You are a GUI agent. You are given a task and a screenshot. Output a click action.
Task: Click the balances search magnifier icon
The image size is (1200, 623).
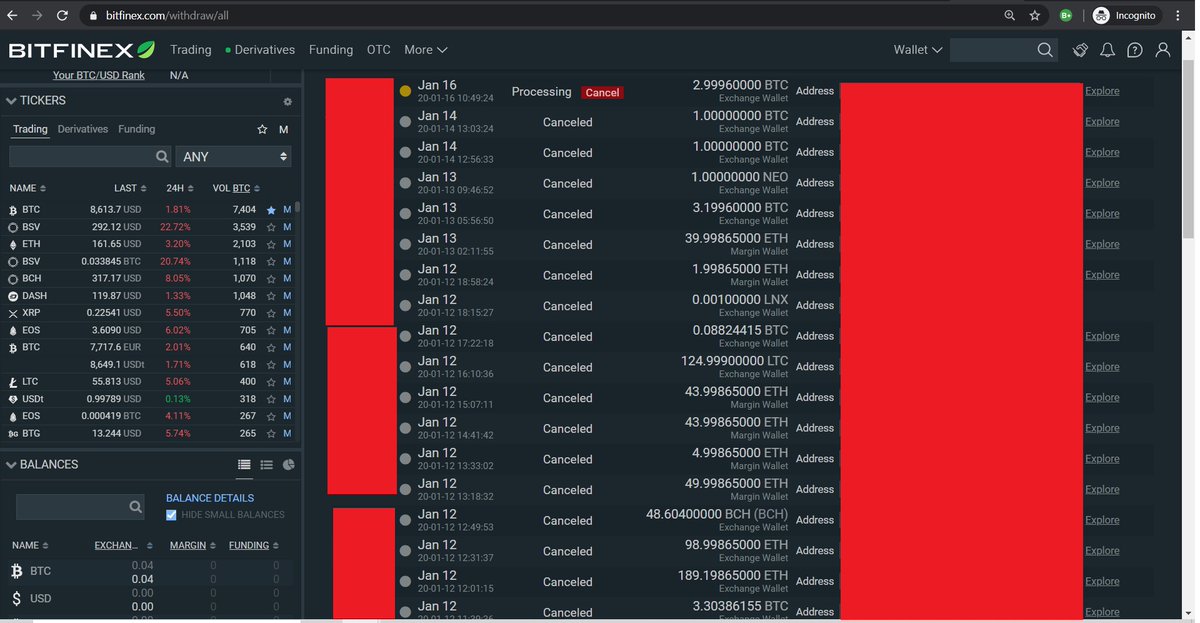tap(136, 508)
